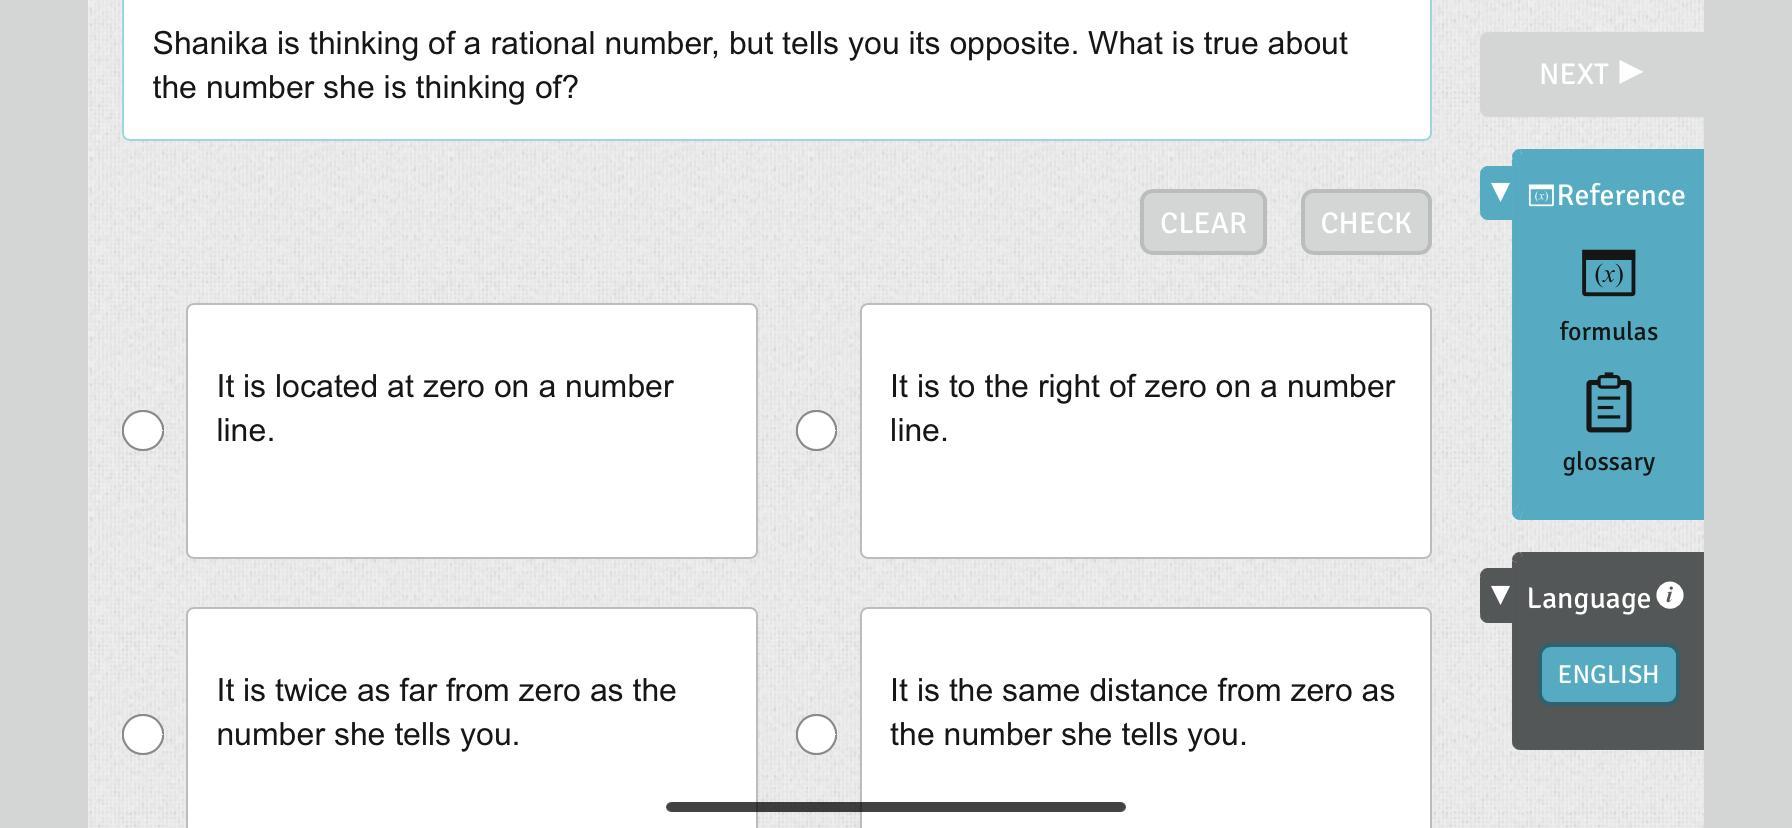
Task: Select radio for "right of zero"
Action: [816, 431]
